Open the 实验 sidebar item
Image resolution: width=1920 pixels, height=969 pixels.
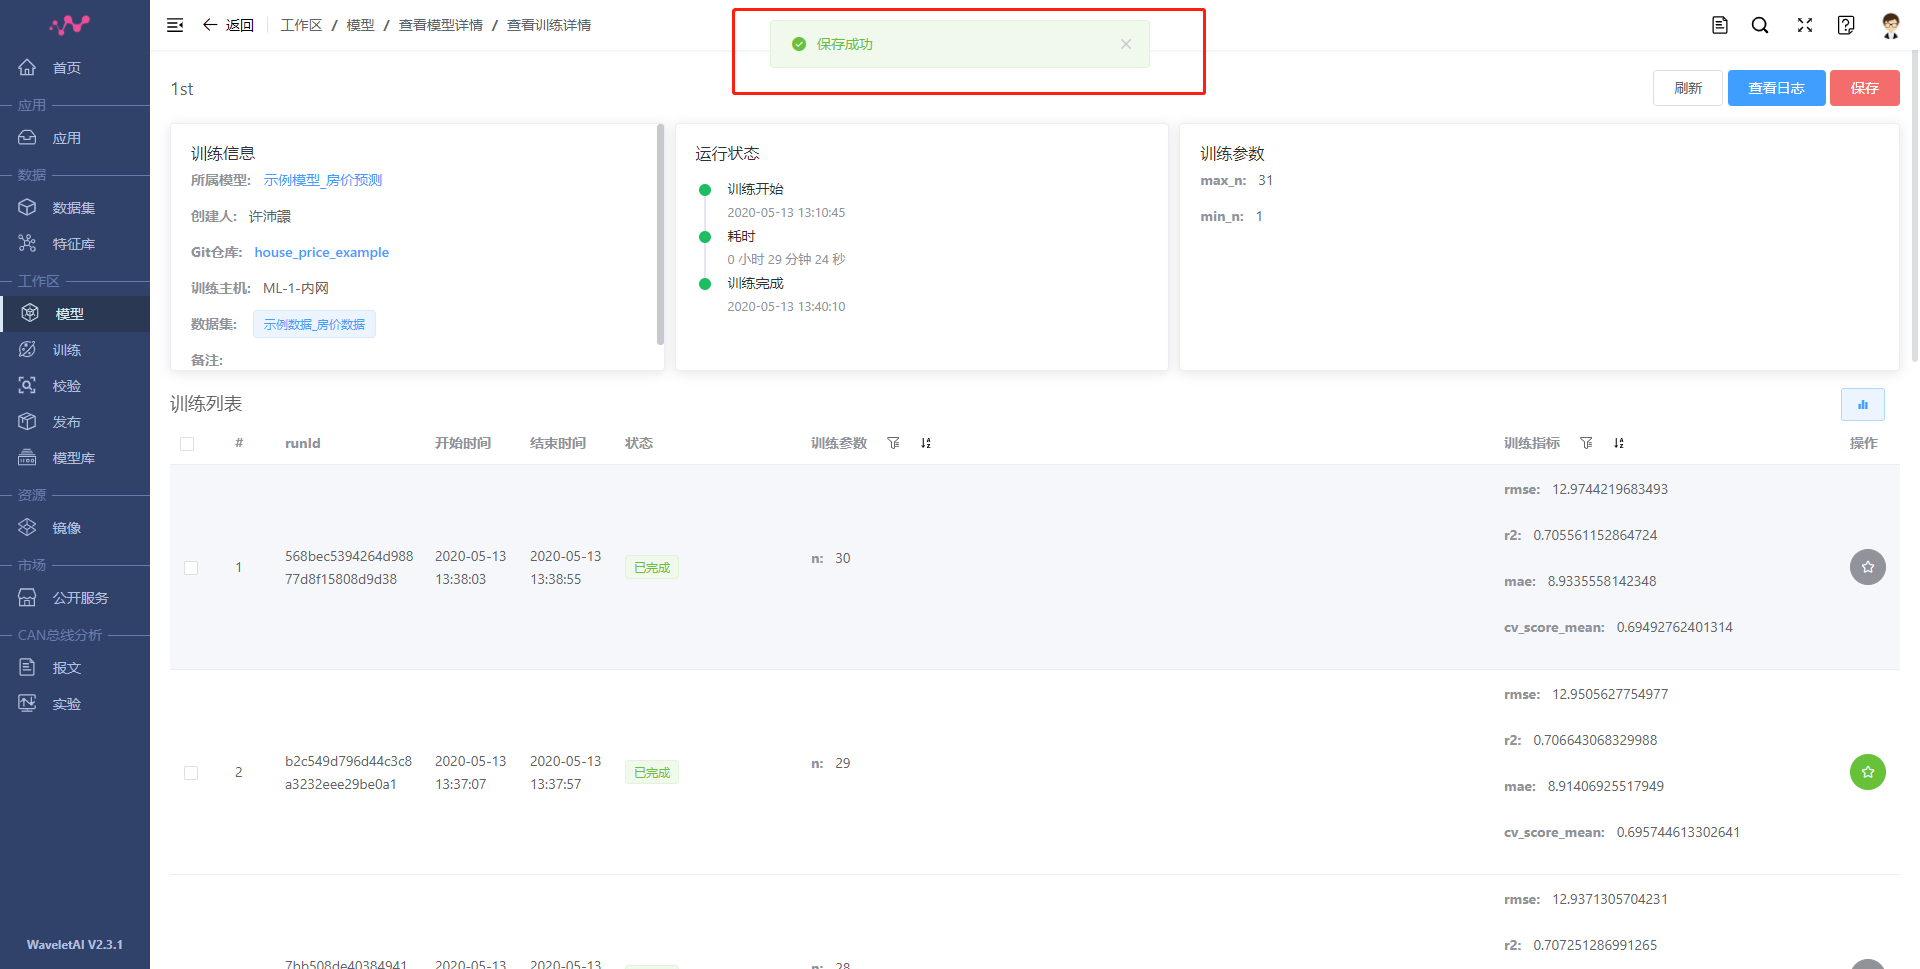(75, 704)
